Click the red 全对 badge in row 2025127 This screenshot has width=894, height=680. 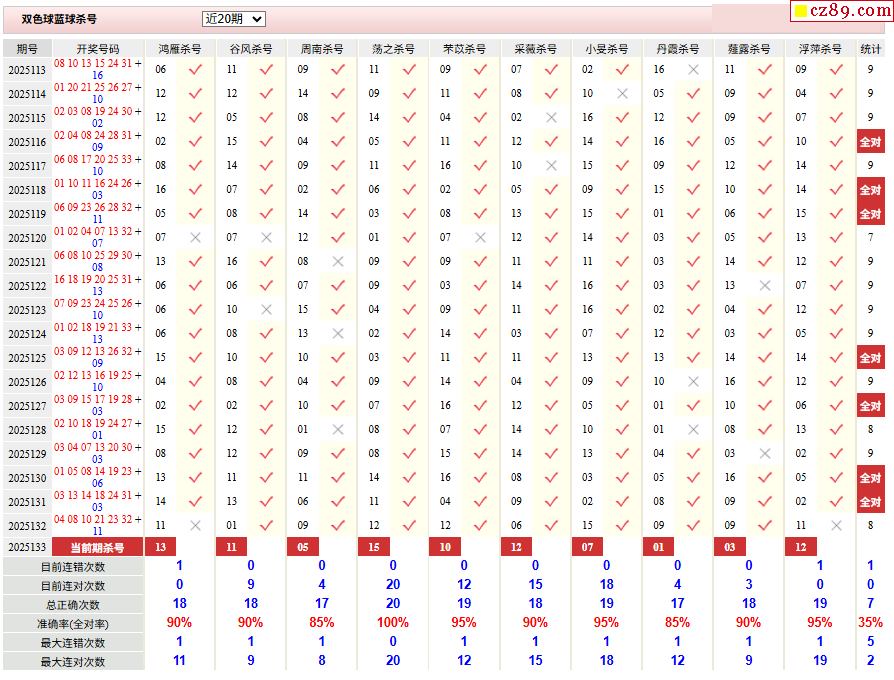[x=870, y=406]
